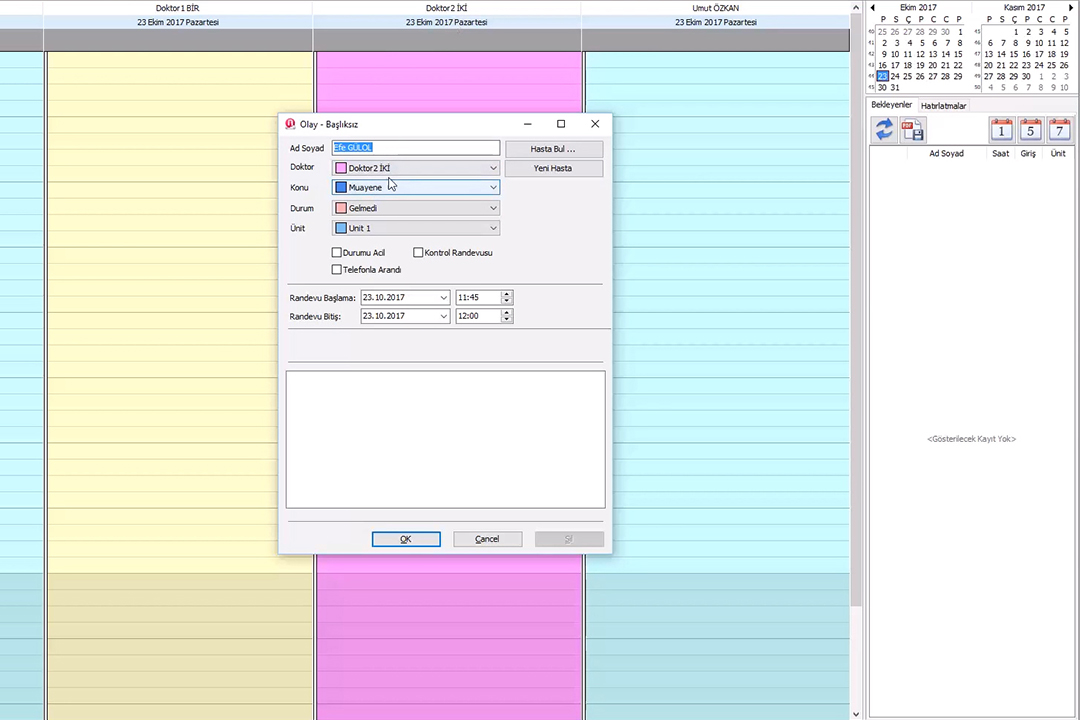Advance mini calendar to next month

tap(1069, 7)
